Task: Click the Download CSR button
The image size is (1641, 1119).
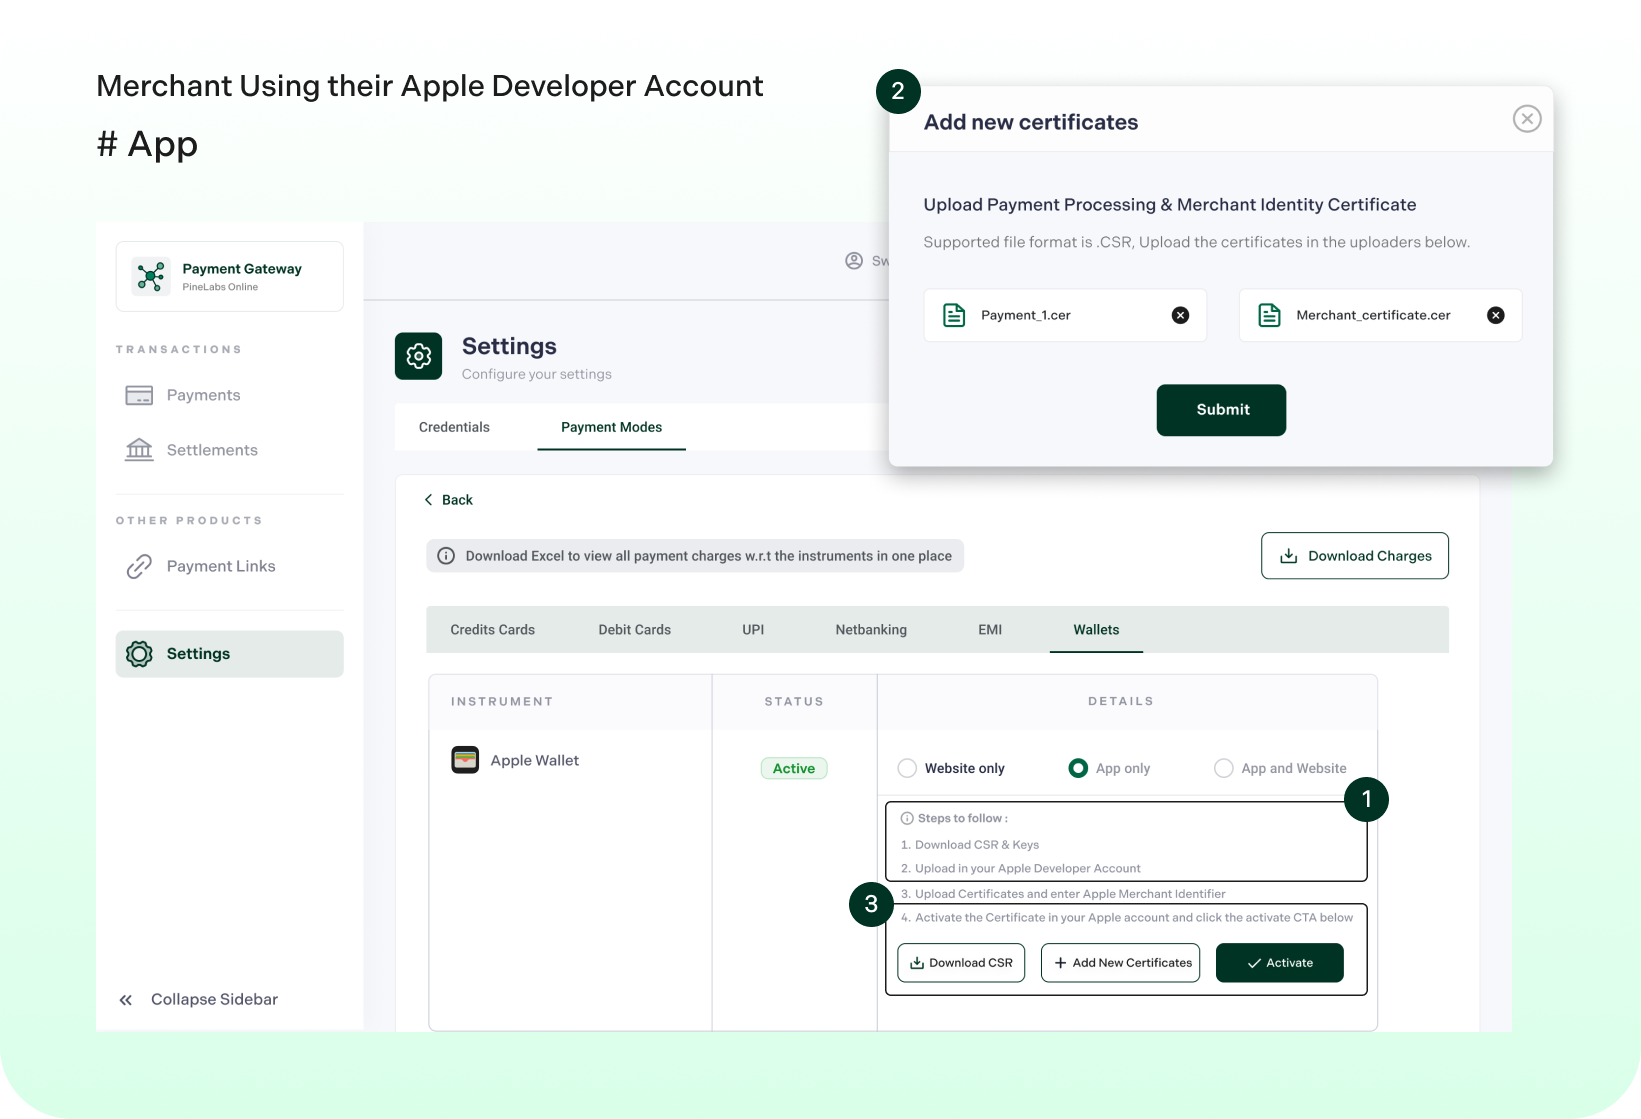Action: (x=960, y=962)
